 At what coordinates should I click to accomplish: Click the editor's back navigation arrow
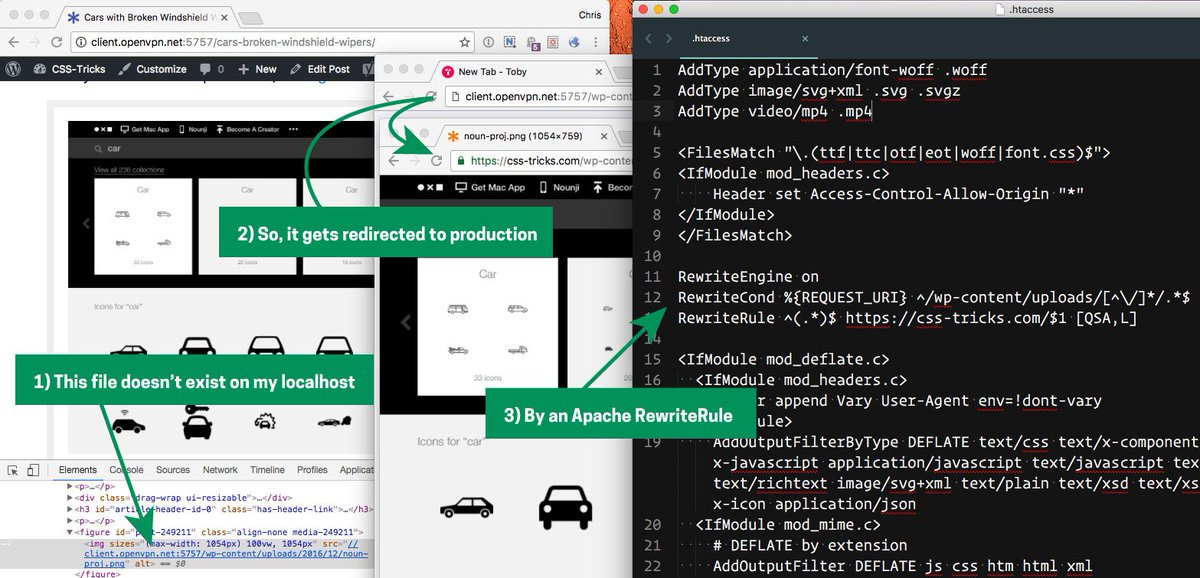(x=648, y=38)
